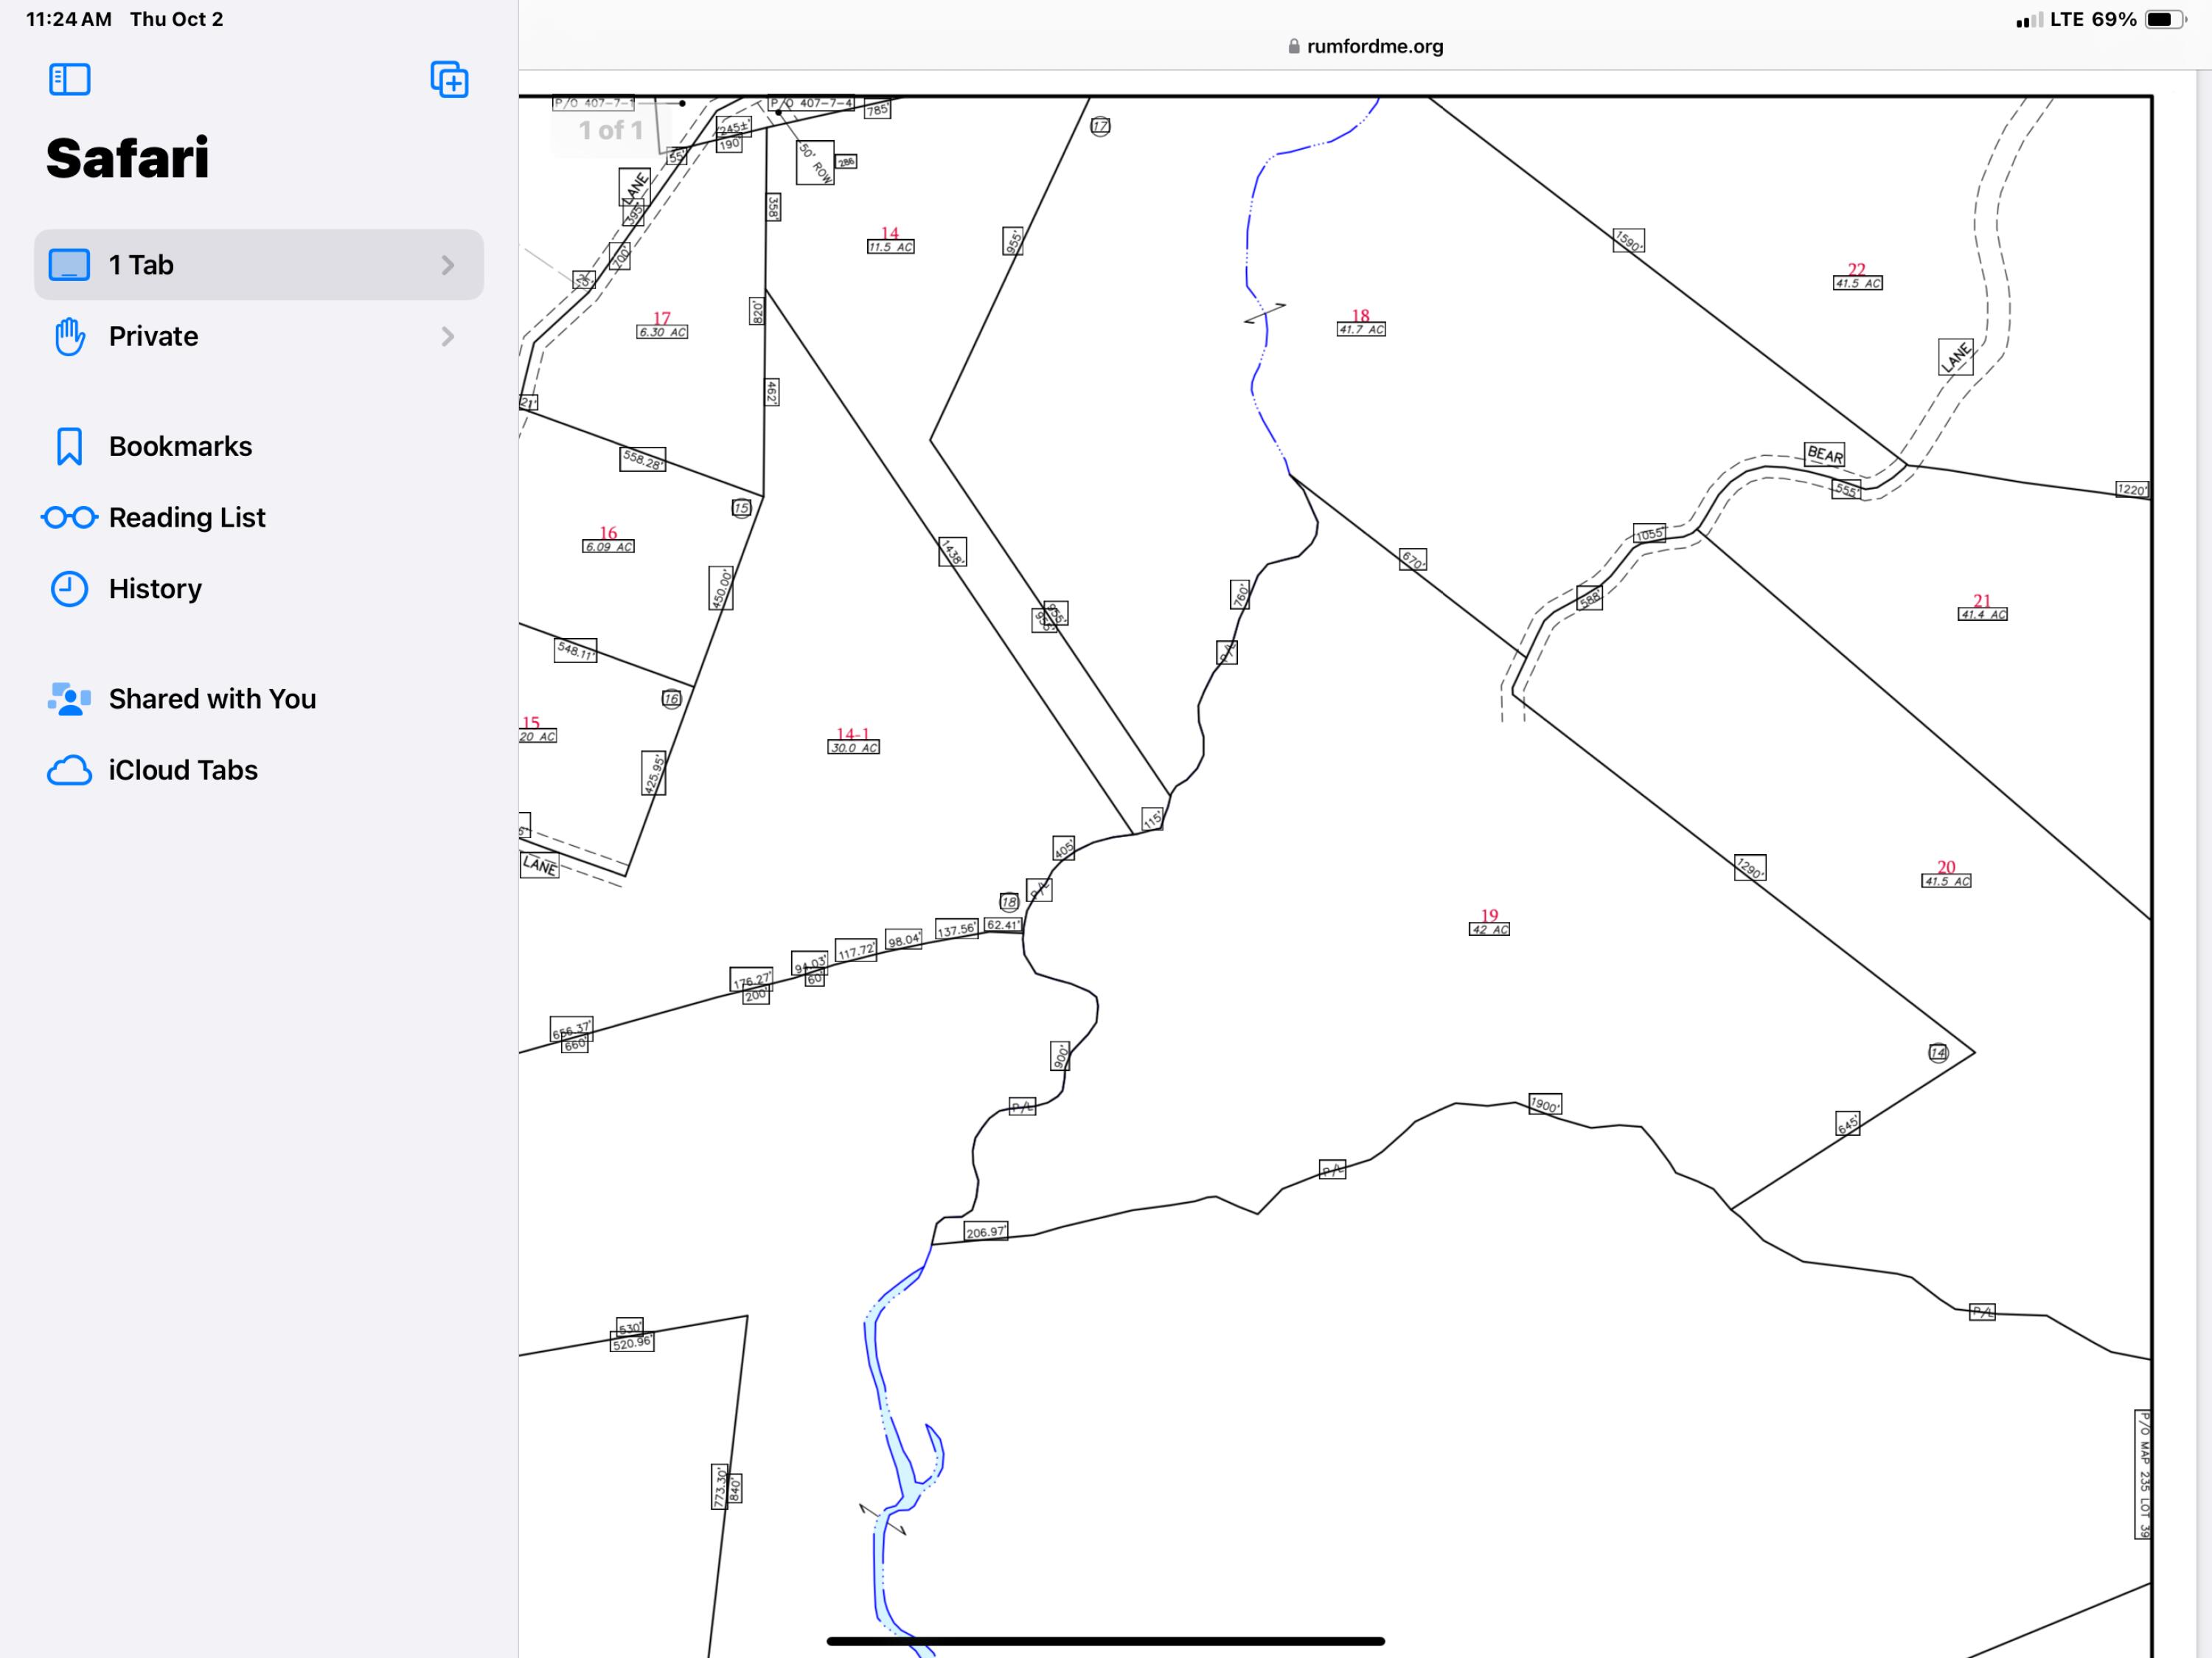Image resolution: width=2212 pixels, height=1658 pixels.
Task: Toggle the sidebar with its icon
Action: click(x=71, y=80)
